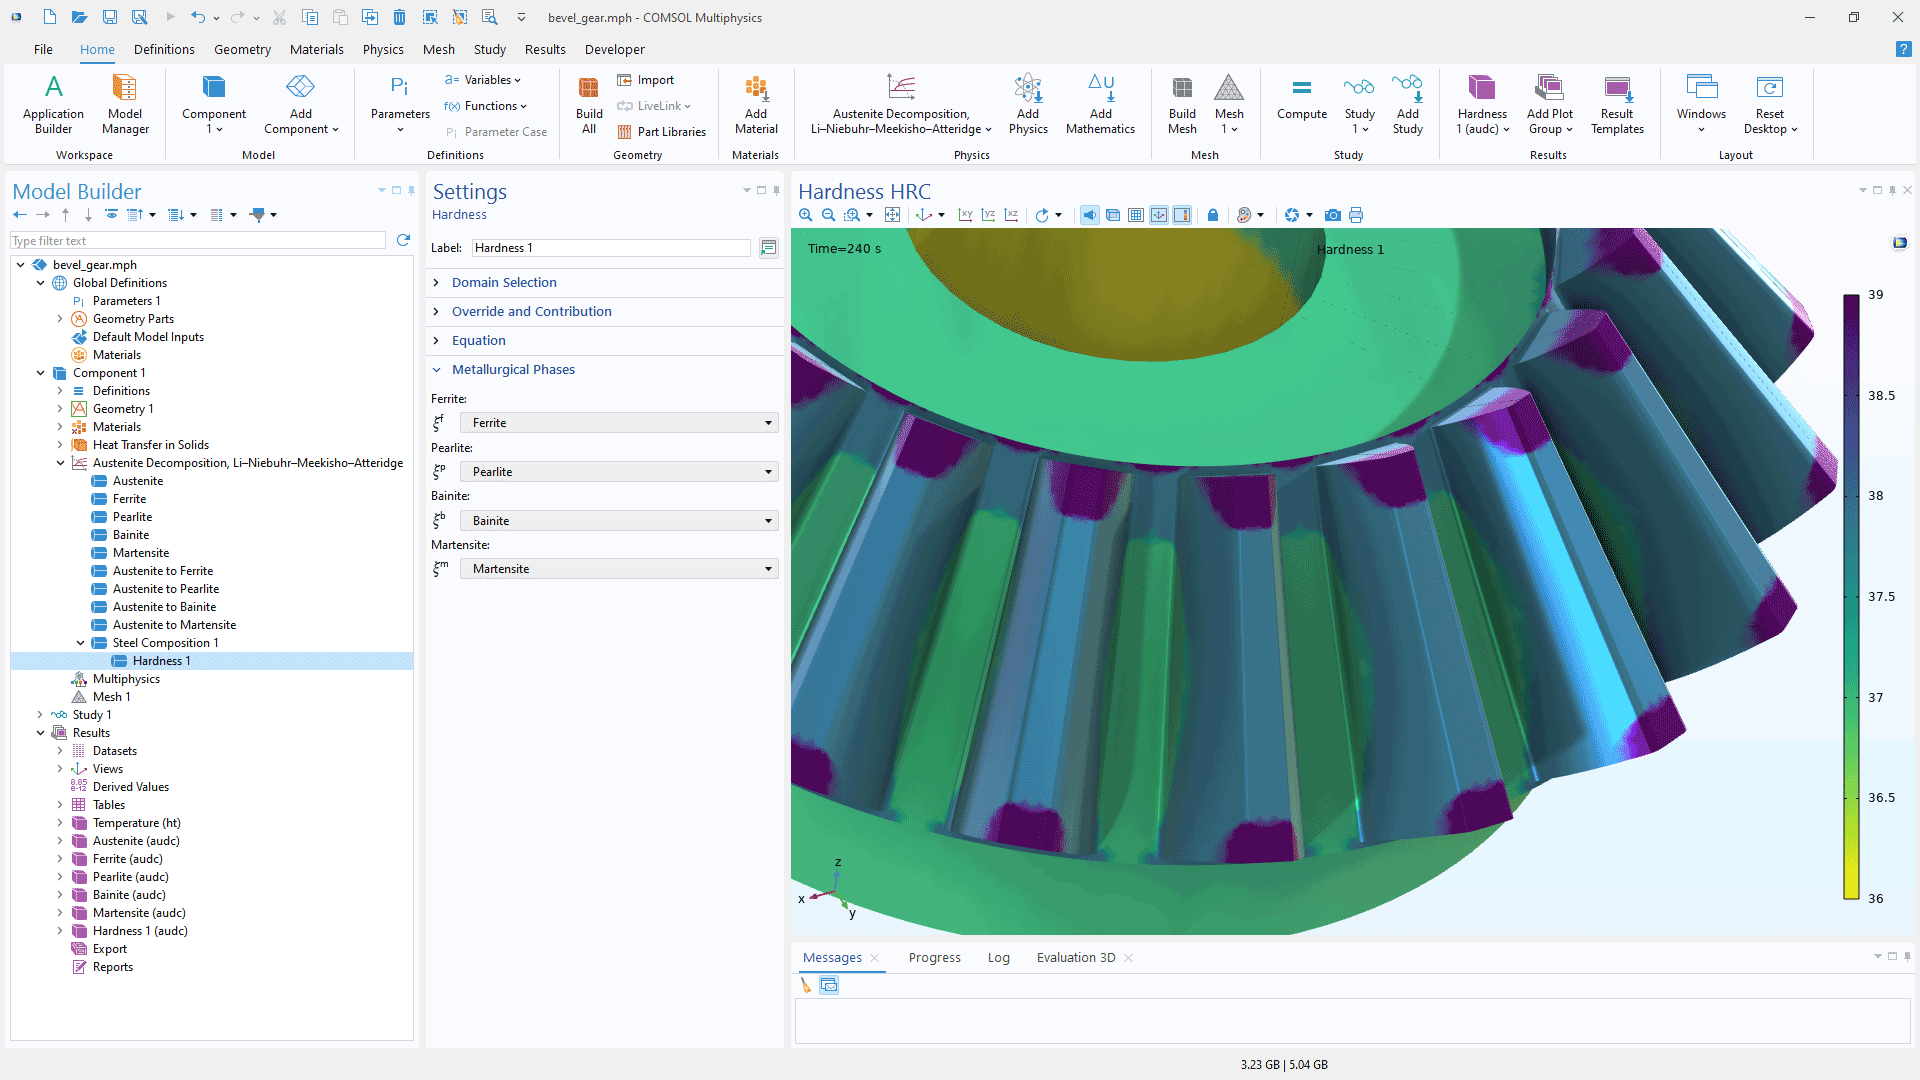
Task: Click Add Plot Group
Action: tap(1549, 104)
